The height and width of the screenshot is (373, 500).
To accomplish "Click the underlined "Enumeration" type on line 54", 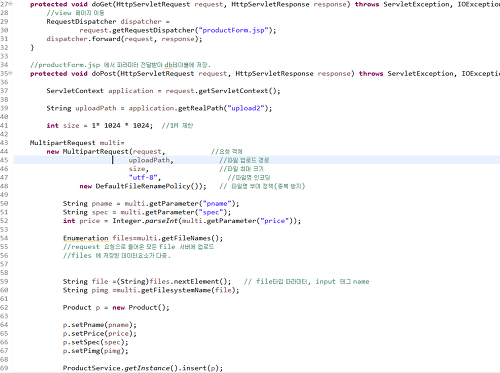I will click(85, 238).
